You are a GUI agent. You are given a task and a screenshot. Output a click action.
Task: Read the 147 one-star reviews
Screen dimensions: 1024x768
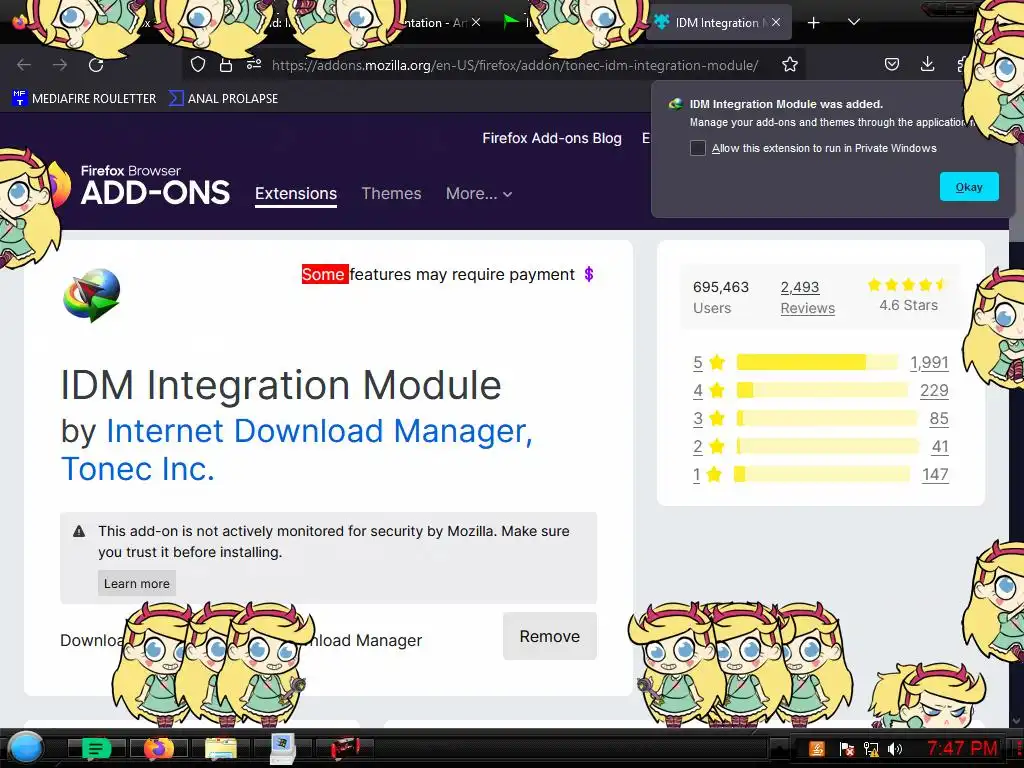(x=935, y=475)
